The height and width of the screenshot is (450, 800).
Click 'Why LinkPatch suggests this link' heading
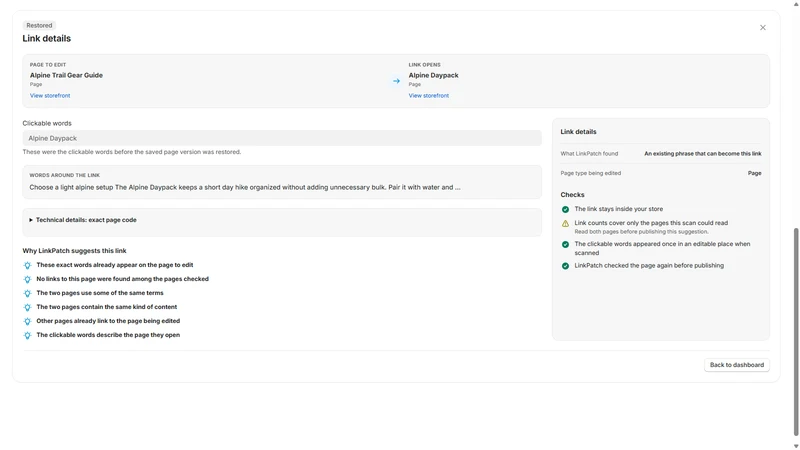pyautogui.click(x=74, y=251)
